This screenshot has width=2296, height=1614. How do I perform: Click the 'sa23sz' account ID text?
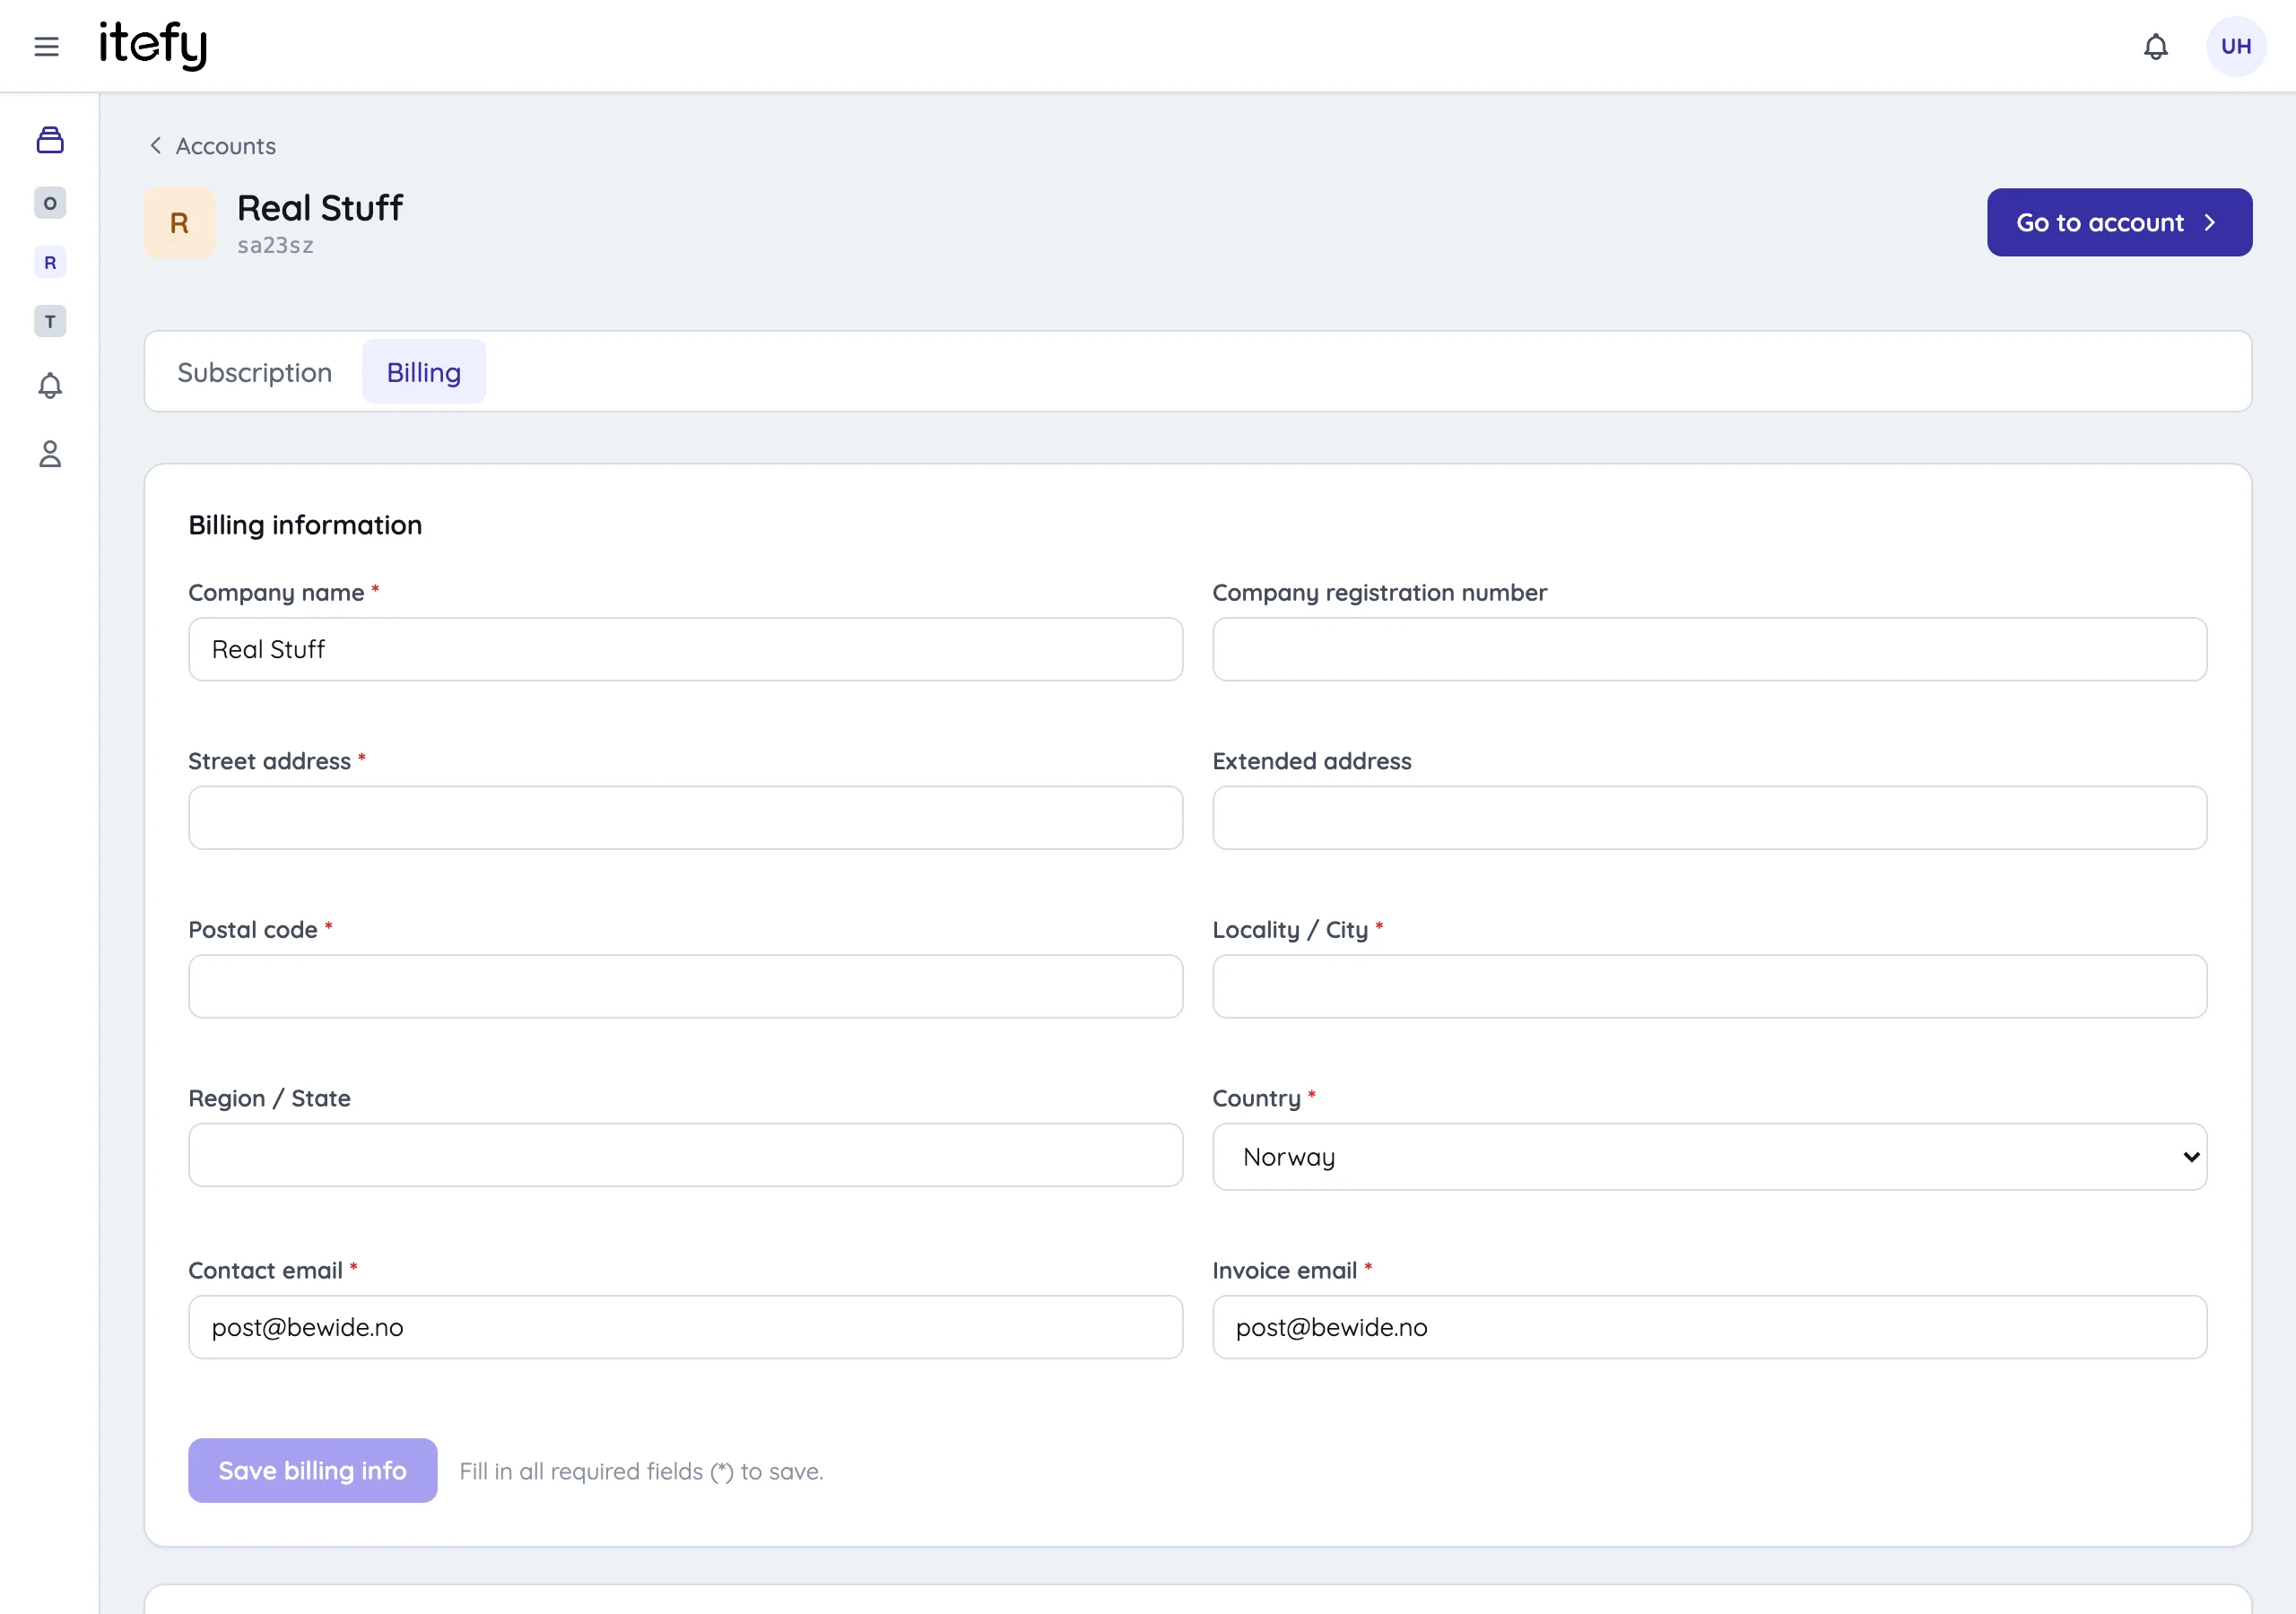click(x=275, y=245)
